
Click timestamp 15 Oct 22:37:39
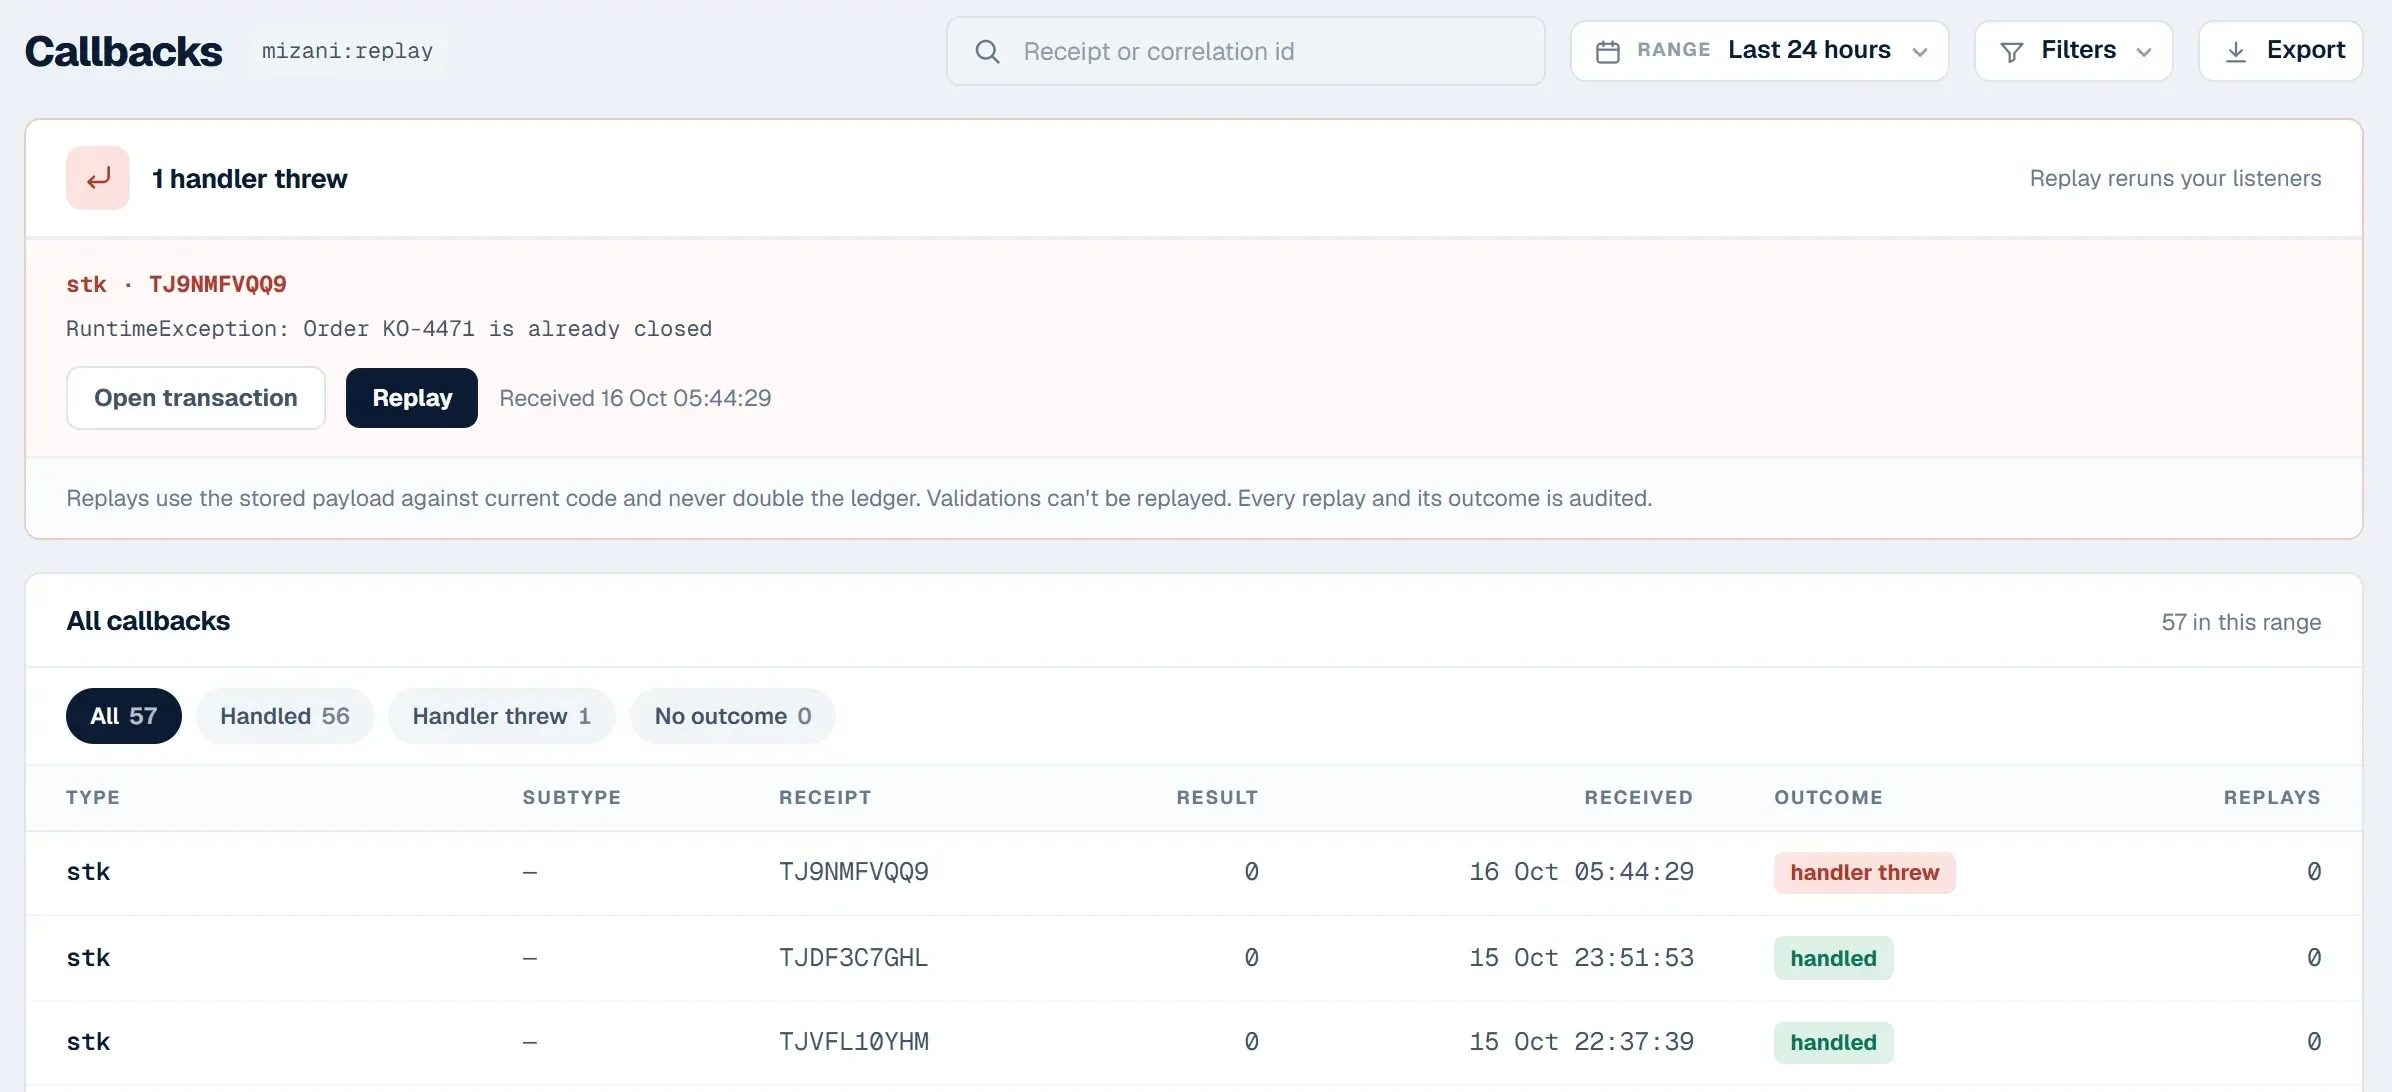[1582, 1042]
